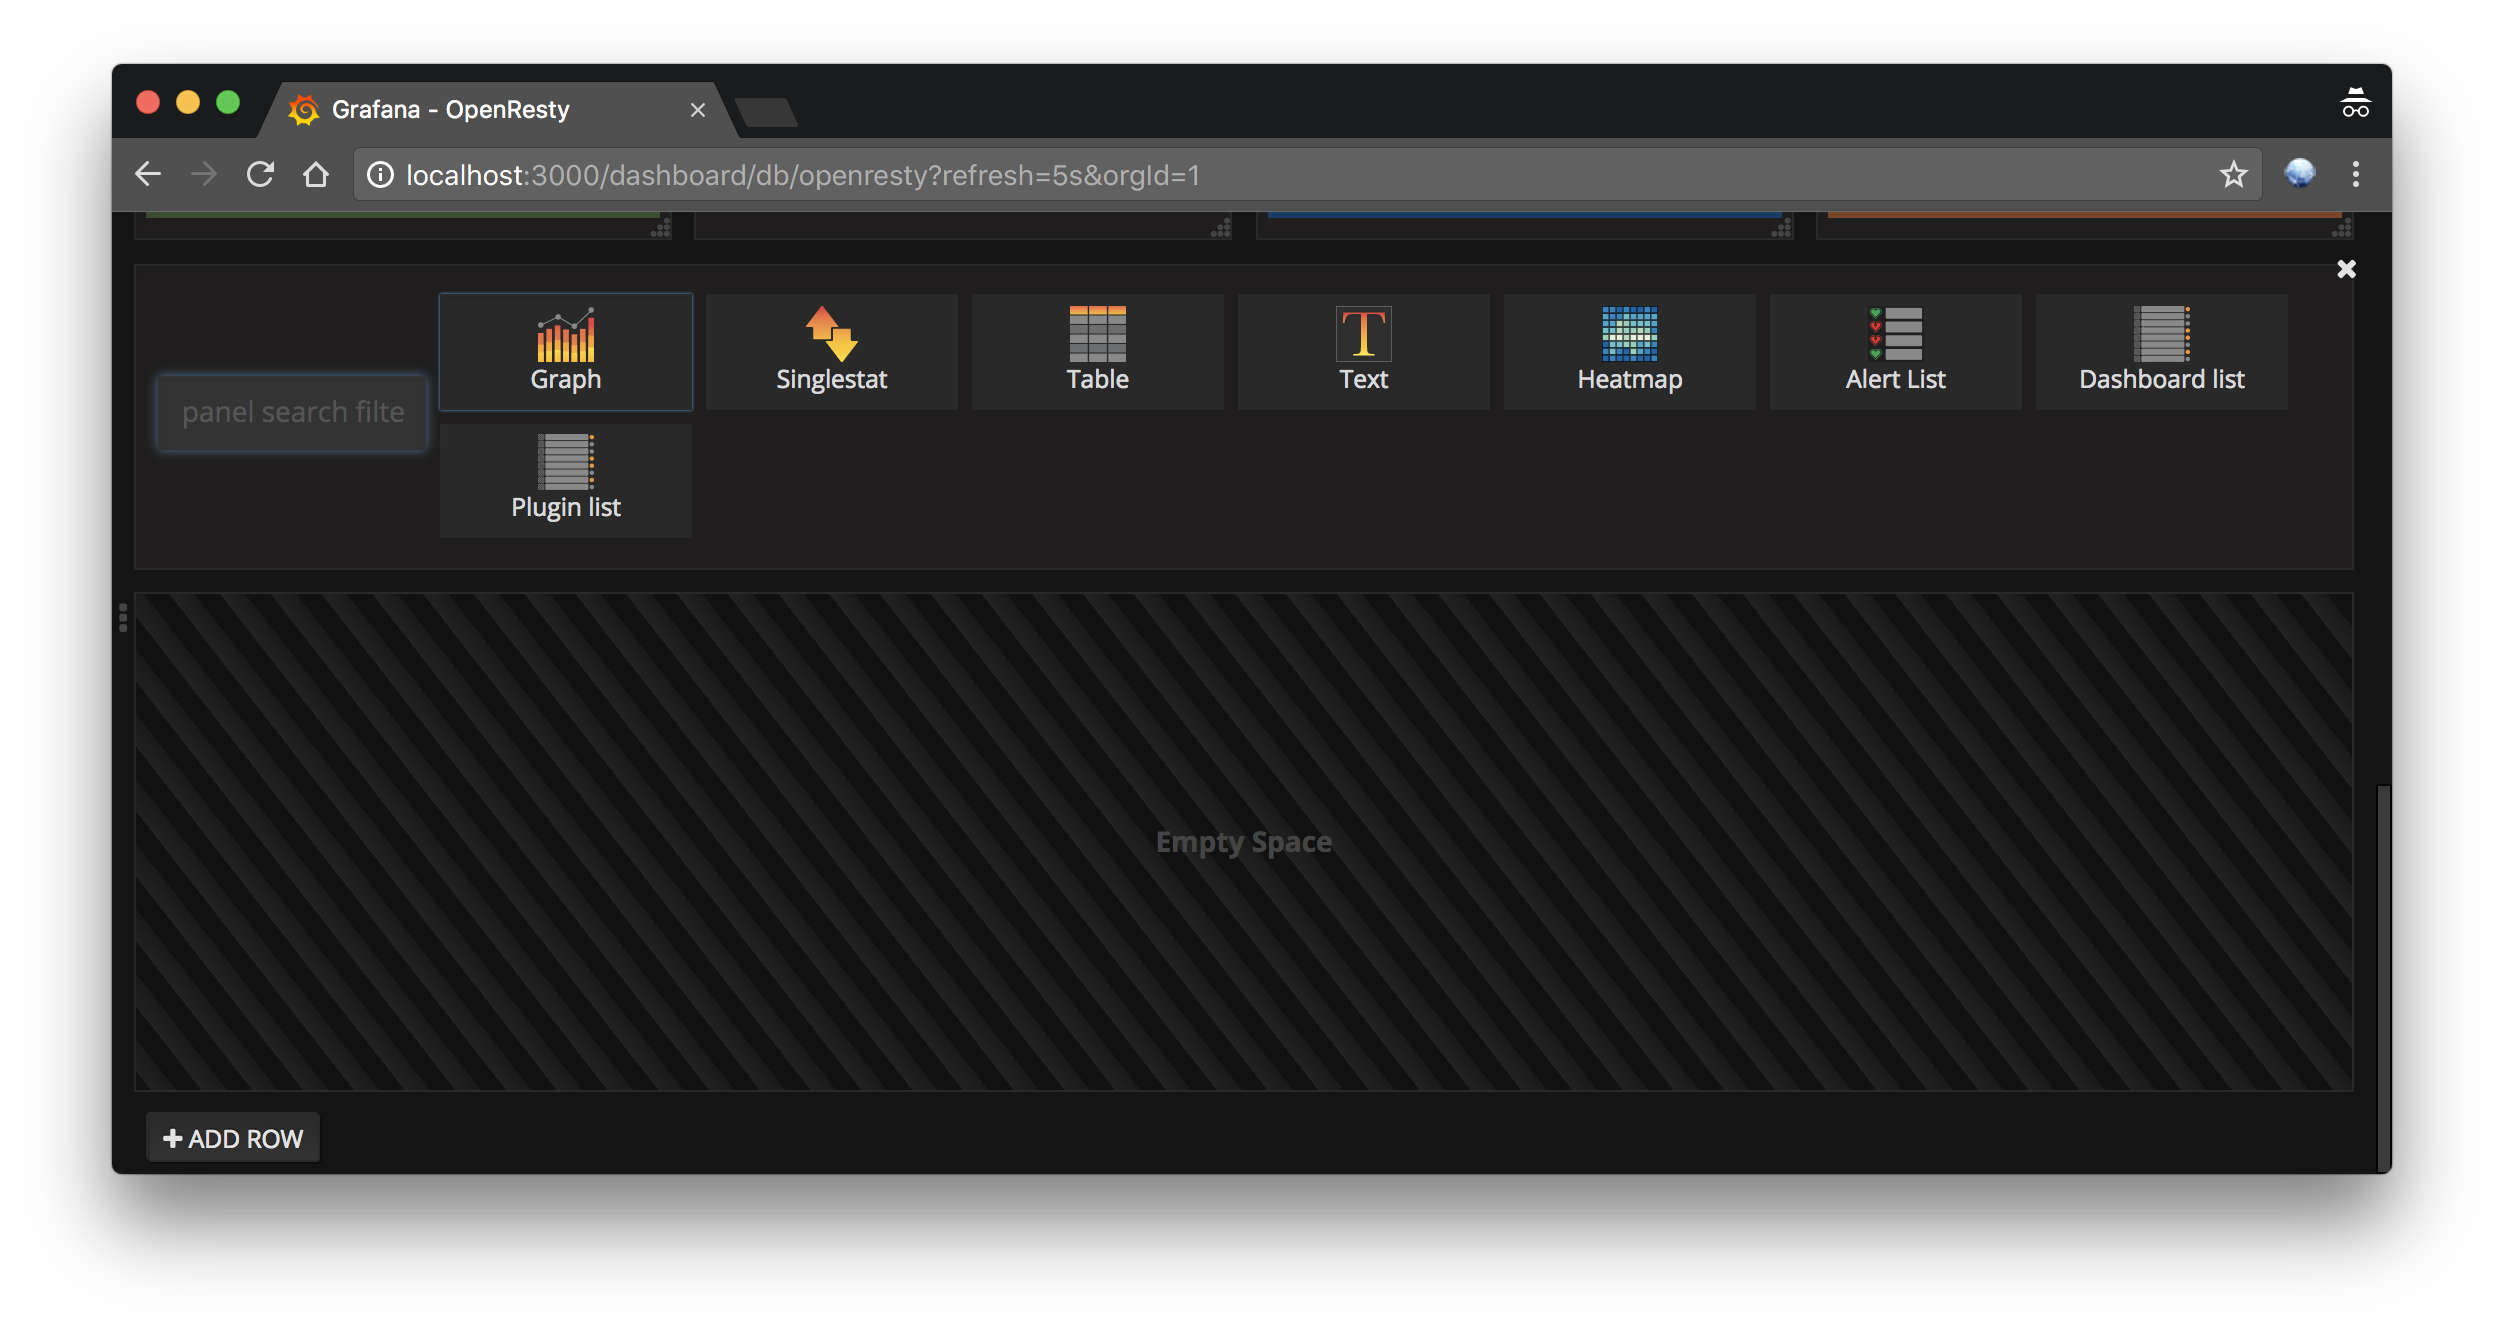Select the Dashboard list panel type
The height and width of the screenshot is (1334, 2504).
click(2161, 351)
